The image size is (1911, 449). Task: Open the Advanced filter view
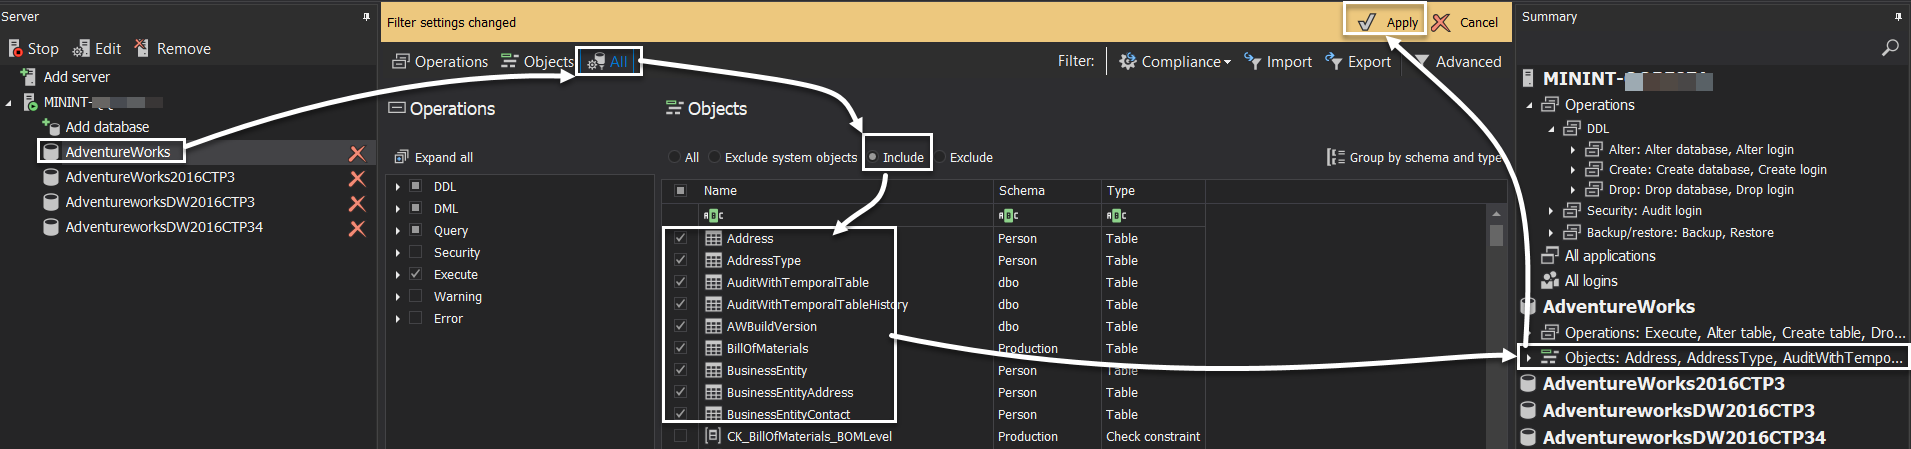(1457, 62)
